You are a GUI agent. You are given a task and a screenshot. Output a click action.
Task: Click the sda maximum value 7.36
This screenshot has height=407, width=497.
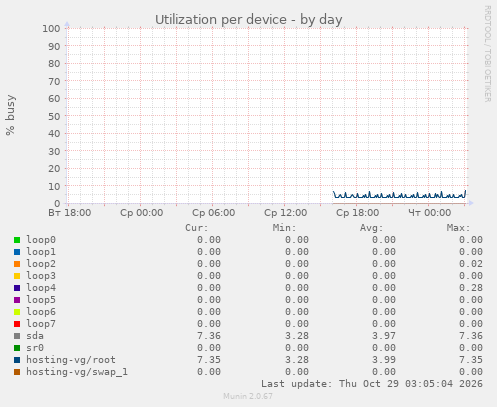(x=471, y=336)
